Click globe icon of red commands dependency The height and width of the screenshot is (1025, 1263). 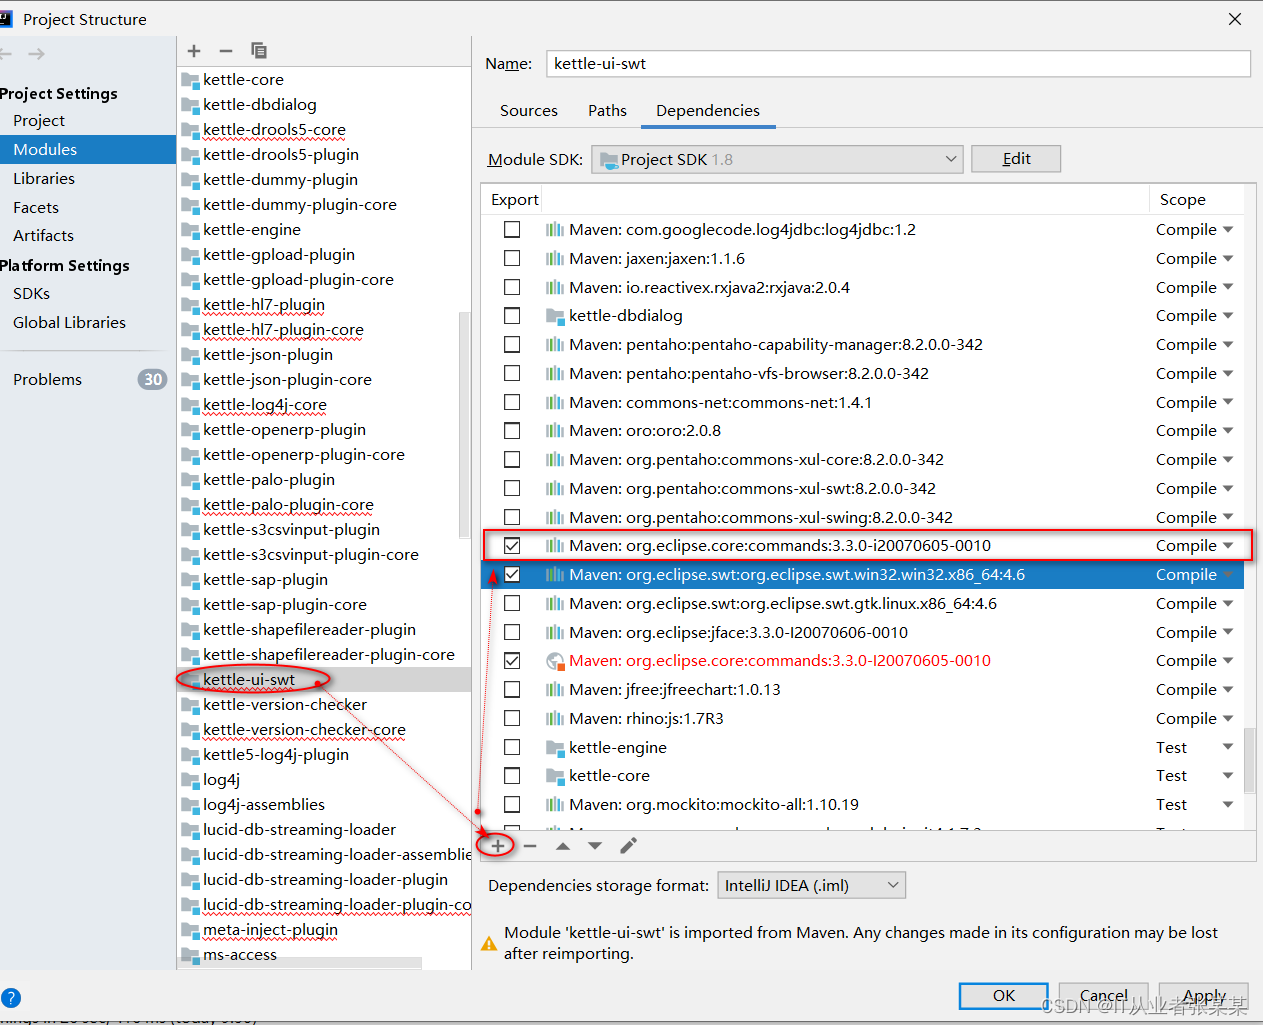click(x=556, y=661)
